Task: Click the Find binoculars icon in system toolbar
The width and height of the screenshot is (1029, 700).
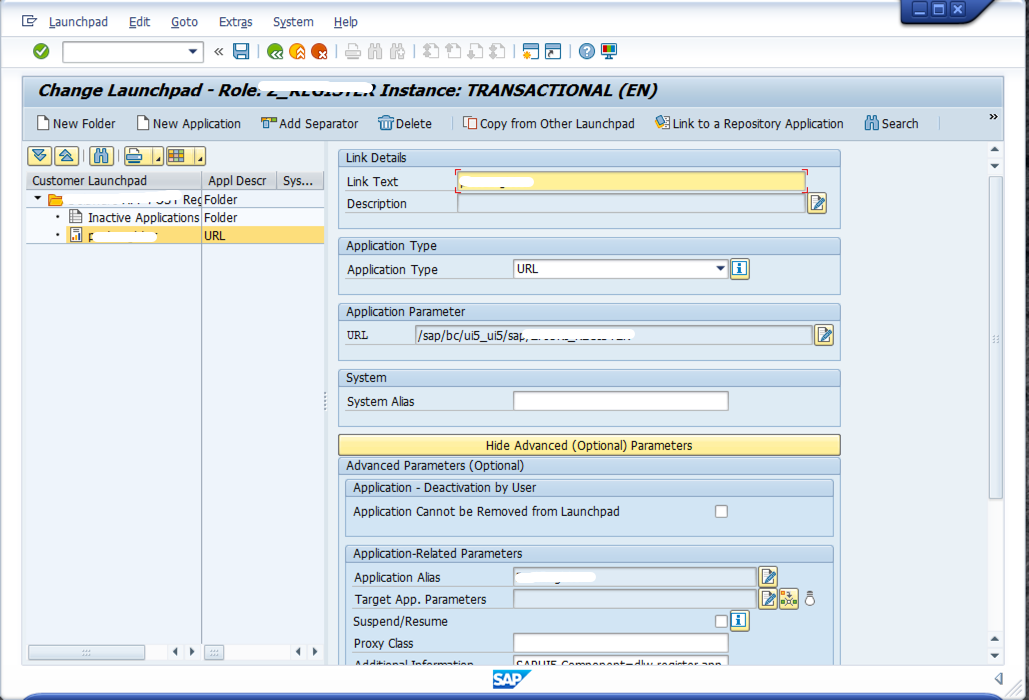Action: click(x=375, y=51)
